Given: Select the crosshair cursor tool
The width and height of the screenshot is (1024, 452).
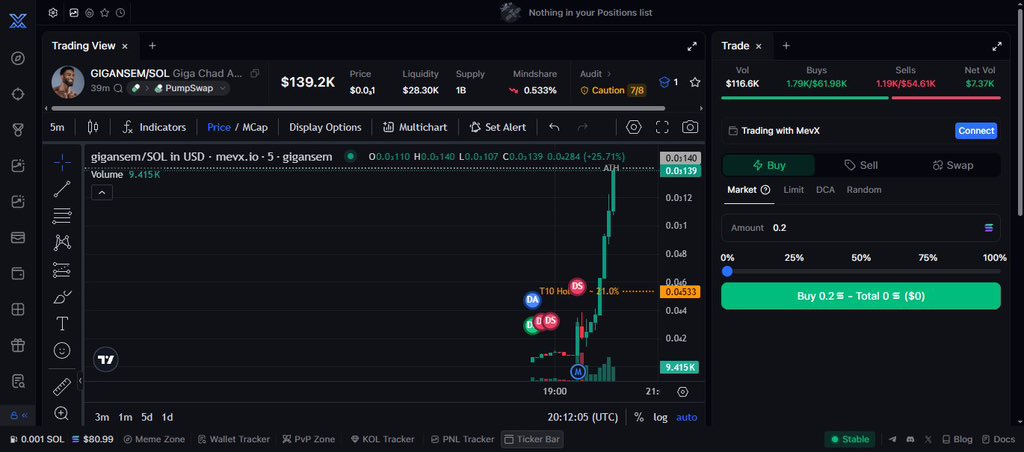Looking at the screenshot, I should pyautogui.click(x=62, y=162).
